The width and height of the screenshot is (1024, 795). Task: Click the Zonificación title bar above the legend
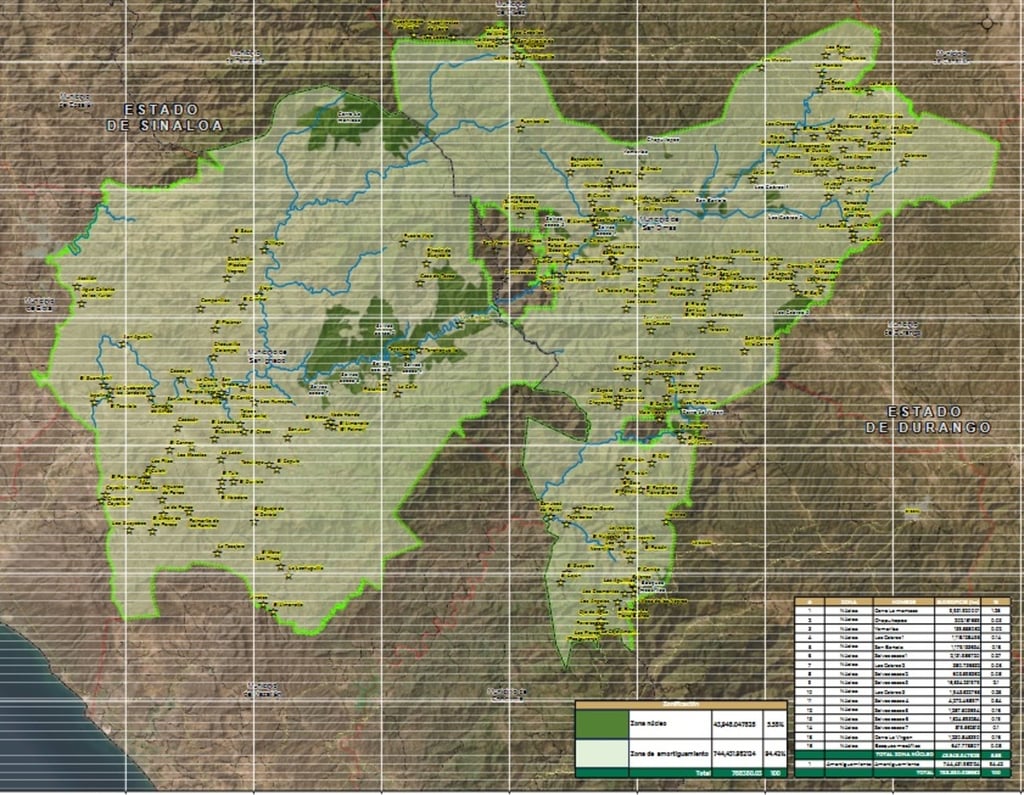pos(681,702)
